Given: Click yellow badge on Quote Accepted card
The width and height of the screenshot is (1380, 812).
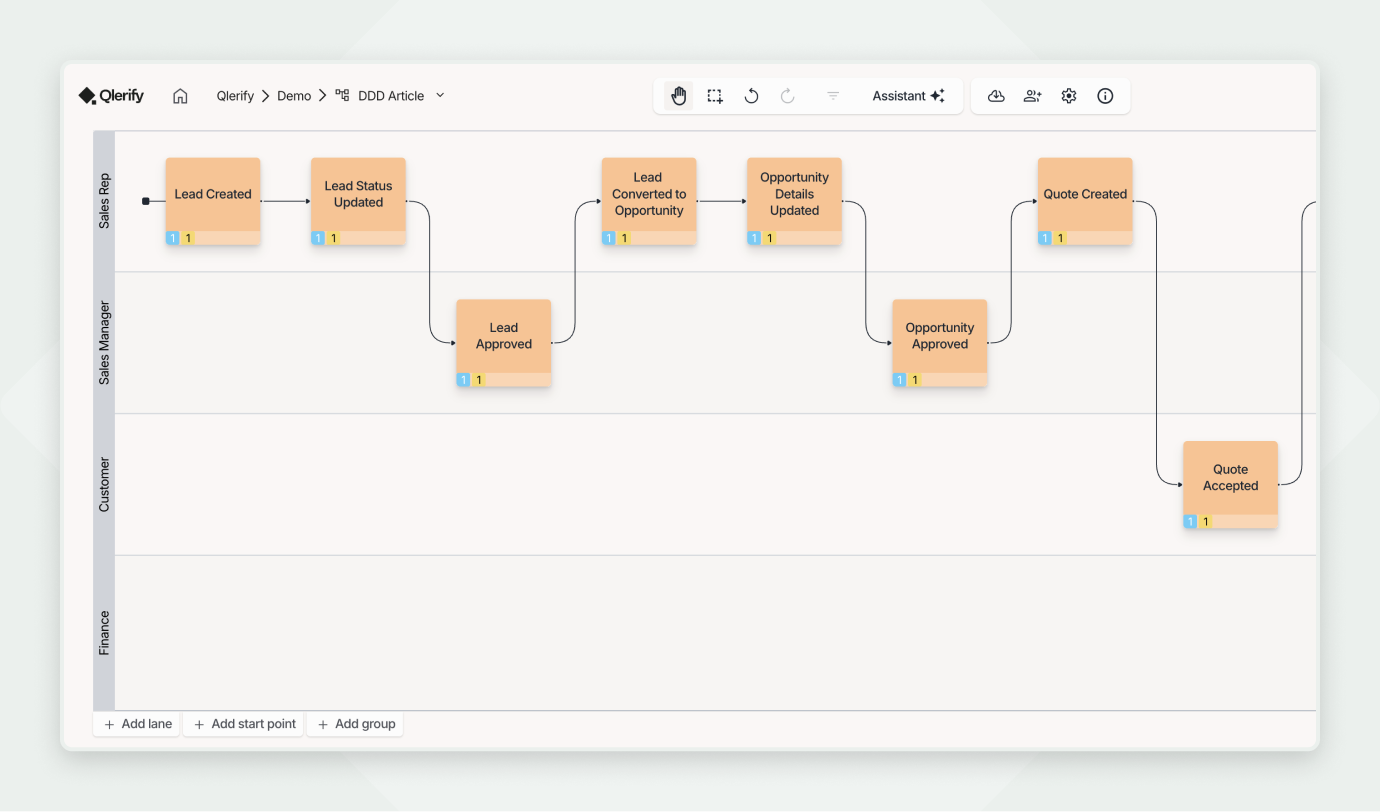Looking at the screenshot, I should [x=1206, y=522].
